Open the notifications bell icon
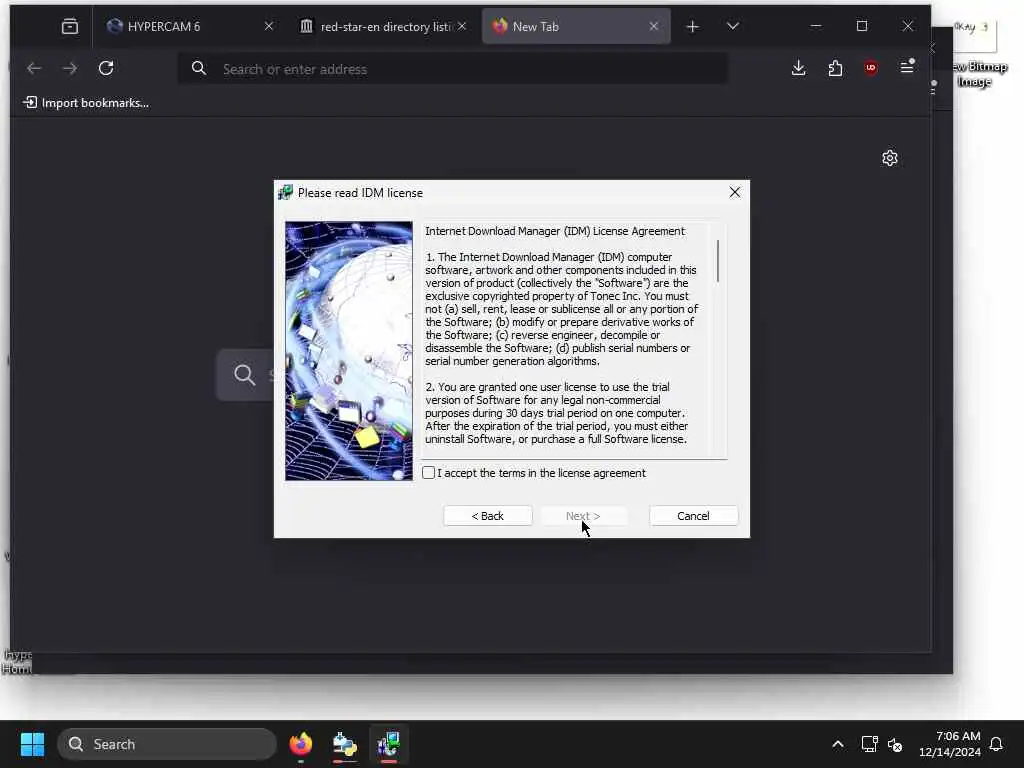Screen dimensions: 1024x768 (996, 744)
